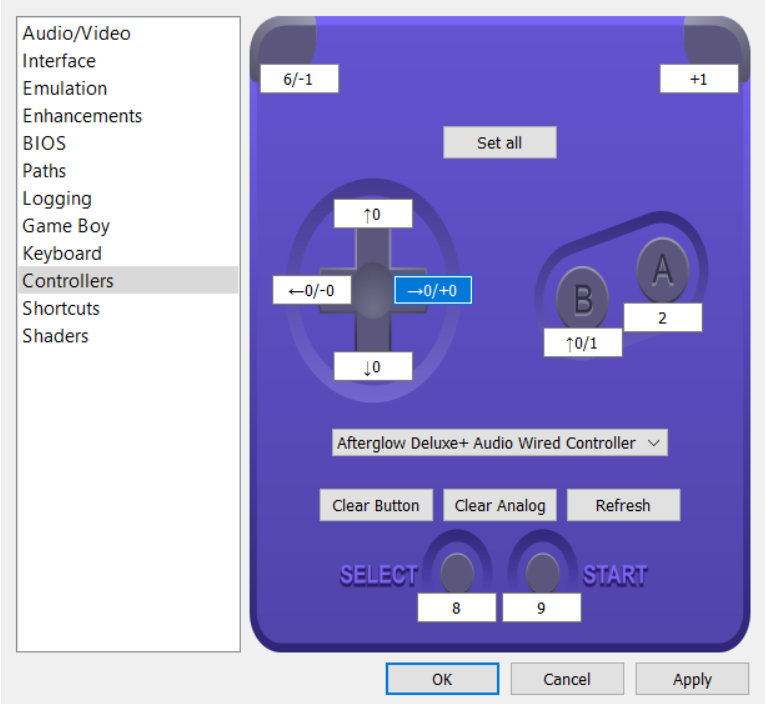Select the D-pad right mapping field
This screenshot has height=704, width=765.
(432, 290)
